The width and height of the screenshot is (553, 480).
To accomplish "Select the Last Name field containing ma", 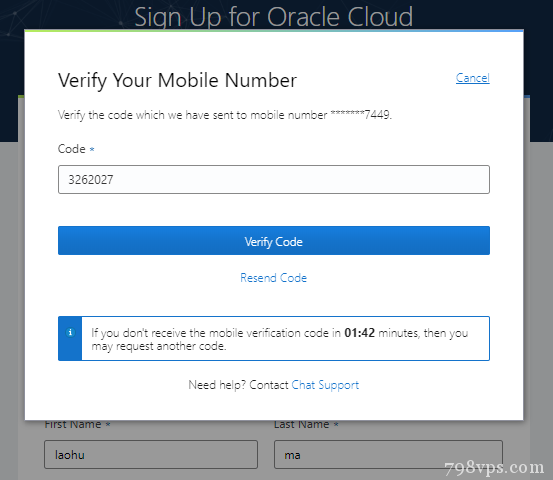I will [x=388, y=454].
